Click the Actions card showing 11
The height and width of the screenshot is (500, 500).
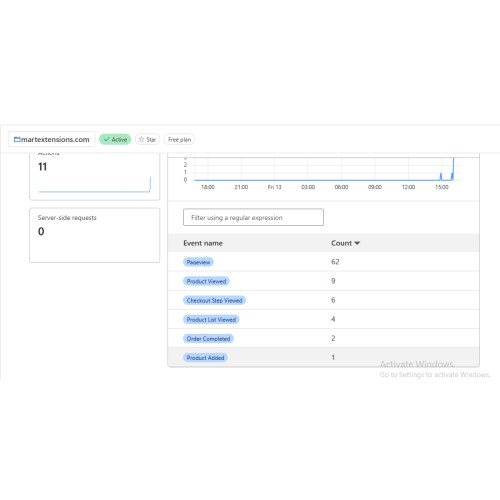(95, 177)
